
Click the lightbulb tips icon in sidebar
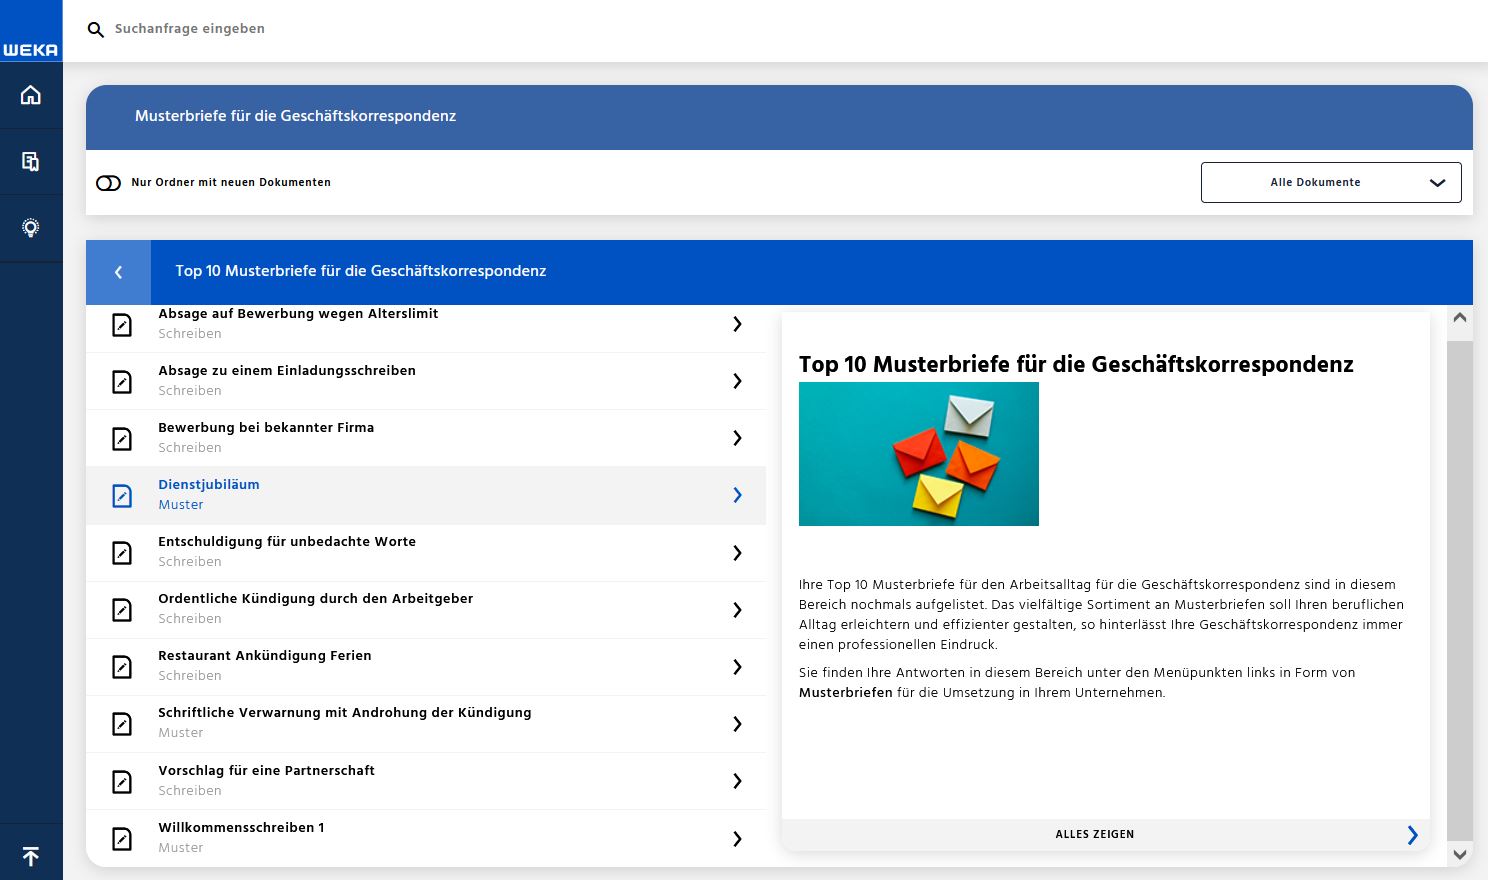(x=31, y=228)
